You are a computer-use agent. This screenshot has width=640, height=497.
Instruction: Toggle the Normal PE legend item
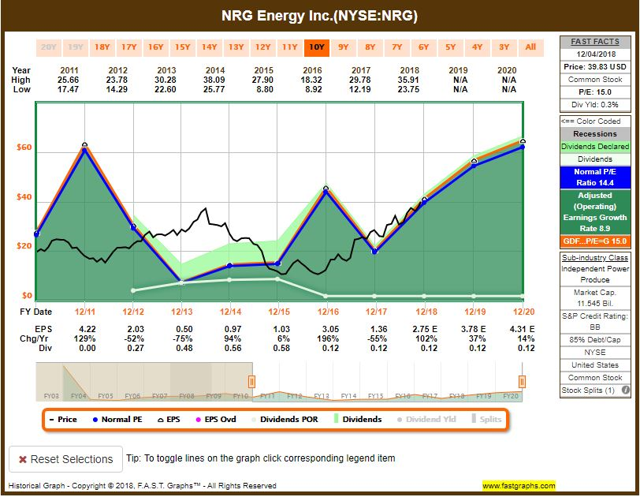pos(118,419)
